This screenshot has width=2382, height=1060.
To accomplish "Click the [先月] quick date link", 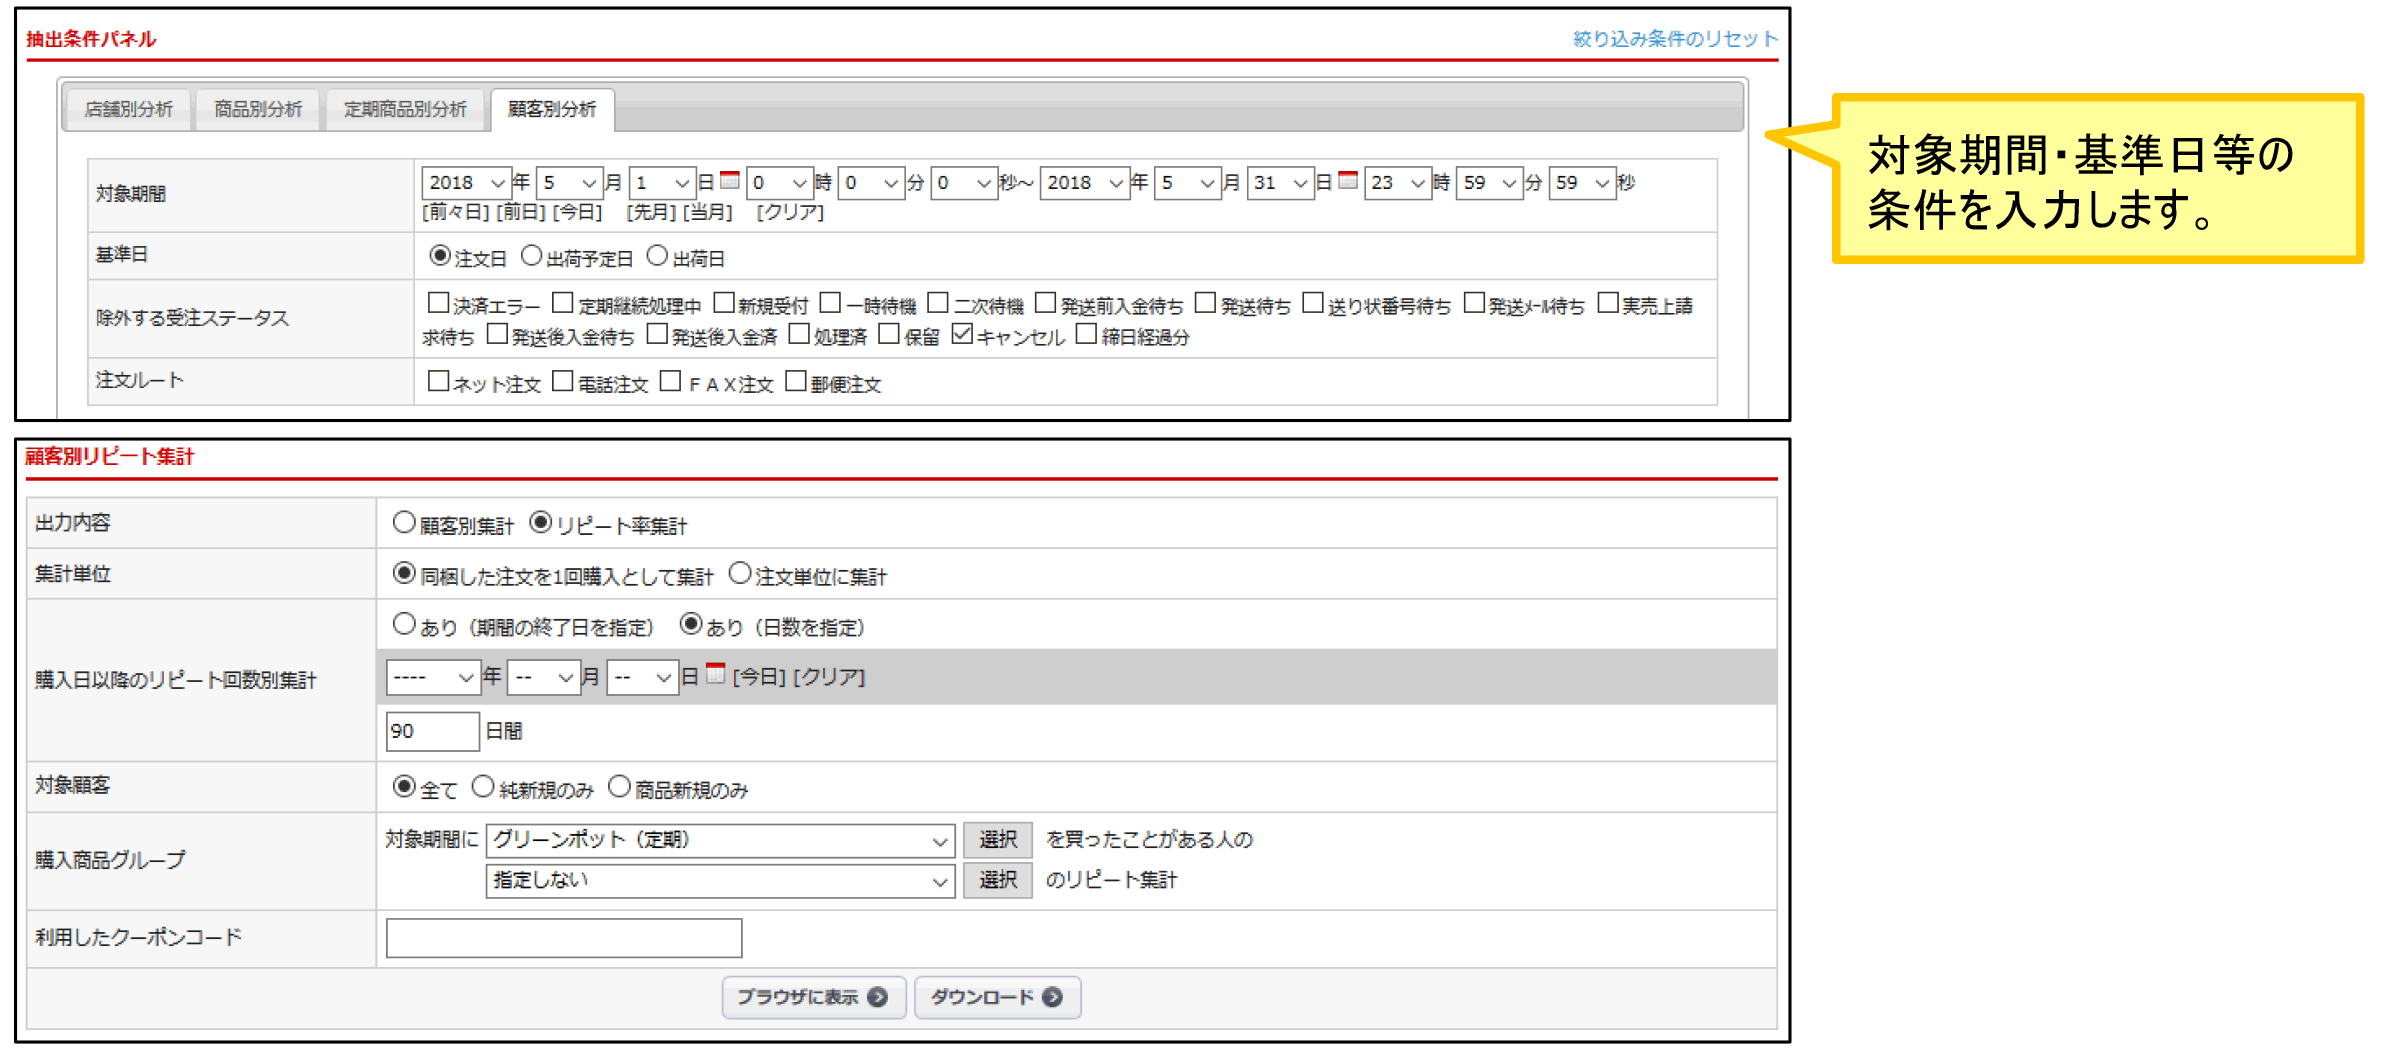I will pos(652,213).
